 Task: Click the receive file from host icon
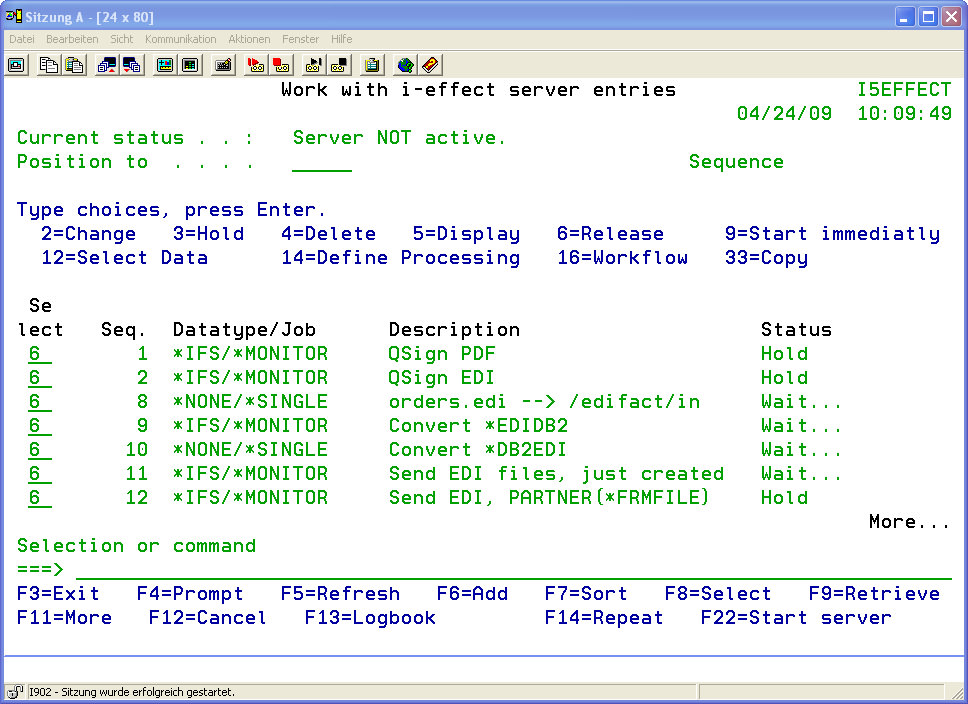point(131,65)
